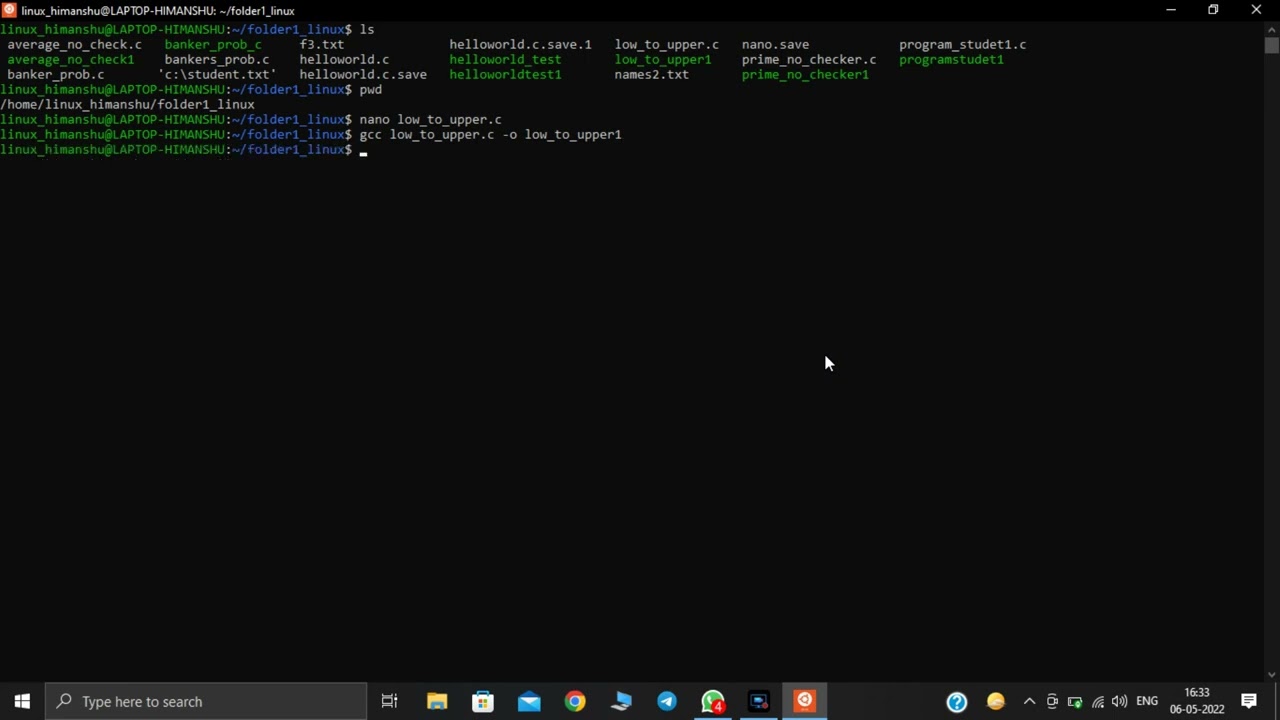Click the file name helloworld.c
The width and height of the screenshot is (1280, 720).
pos(344,59)
